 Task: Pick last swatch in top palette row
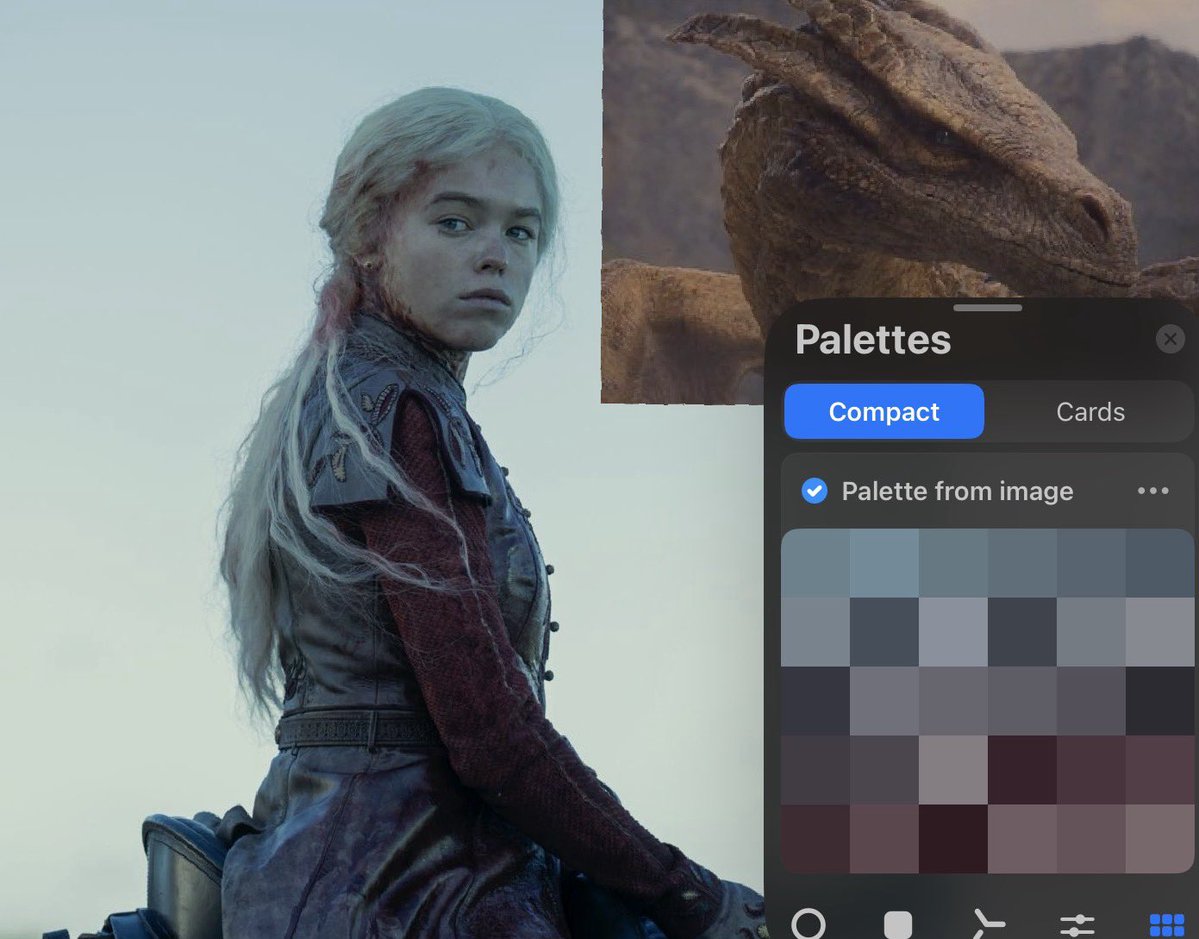pyautogui.click(x=1159, y=563)
